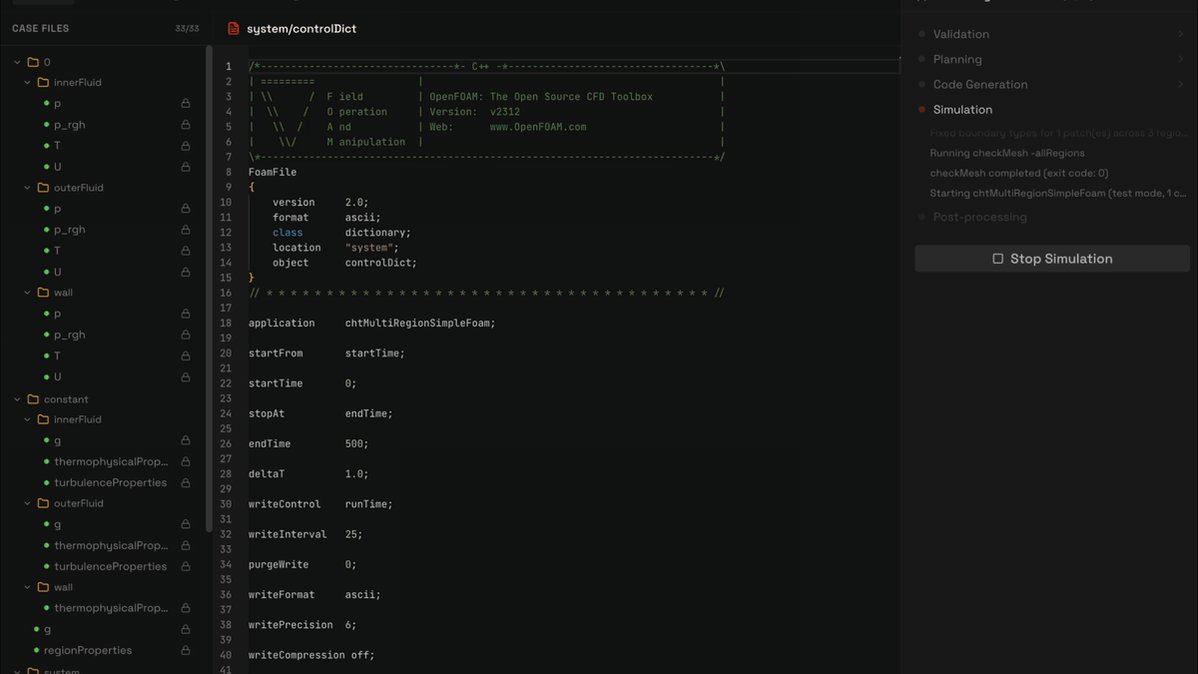1198x674 pixels.
Task: Expand the Planning step chevron
Action: pos(1180,59)
